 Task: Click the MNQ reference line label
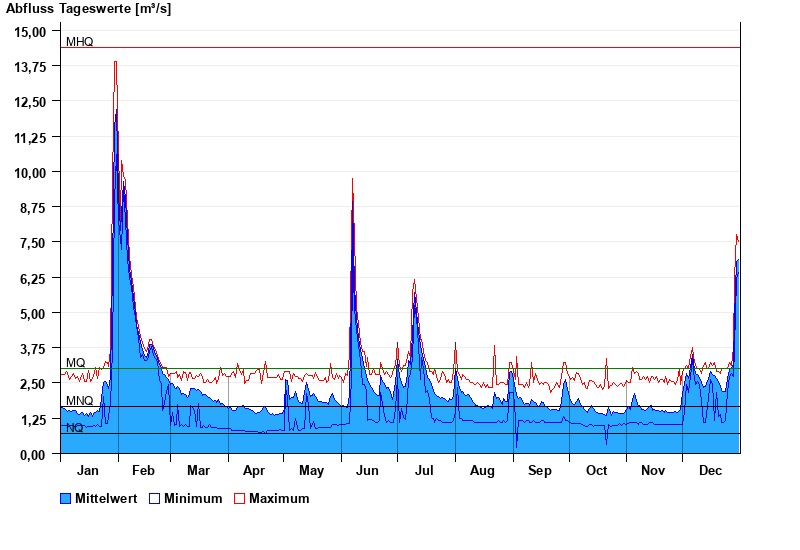coord(79,401)
